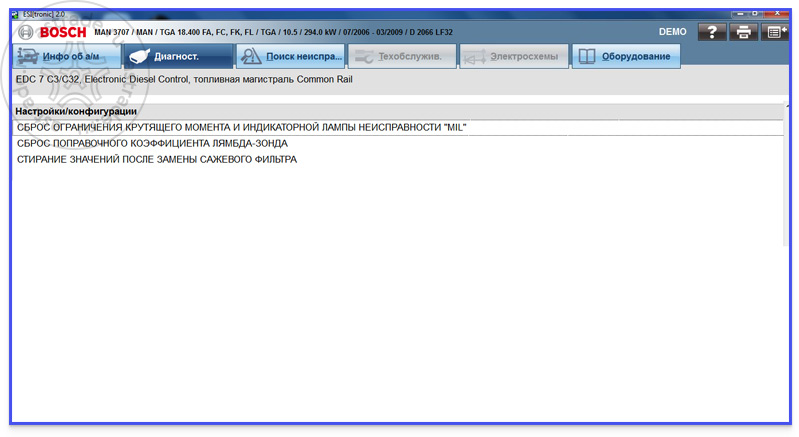Open the Инфо об а/м tab
This screenshot has width=799, height=437.
tap(67, 56)
